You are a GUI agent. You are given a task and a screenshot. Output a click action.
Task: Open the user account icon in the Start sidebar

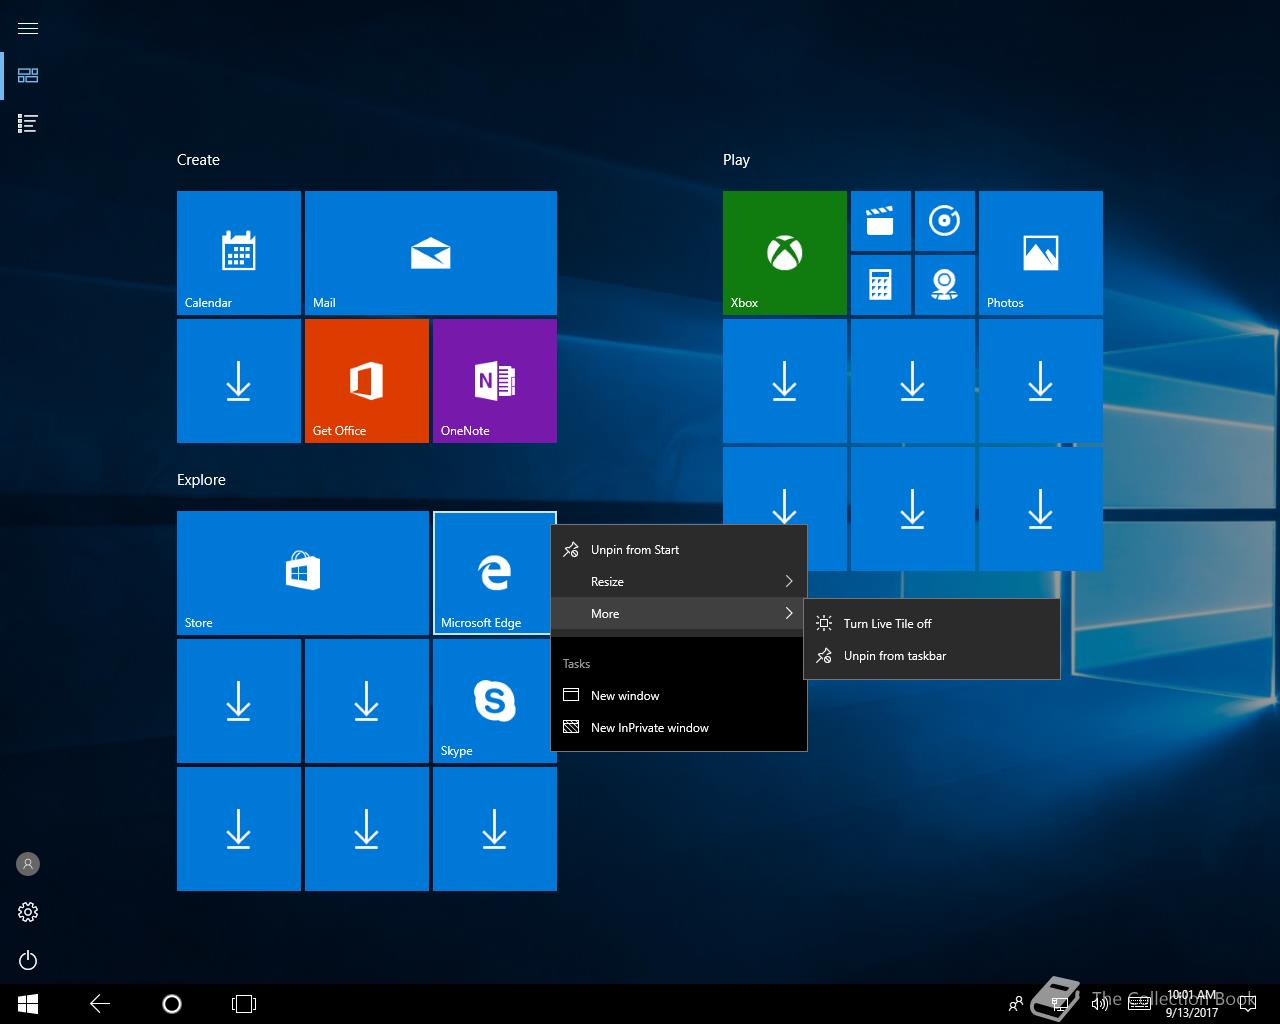[x=28, y=864]
